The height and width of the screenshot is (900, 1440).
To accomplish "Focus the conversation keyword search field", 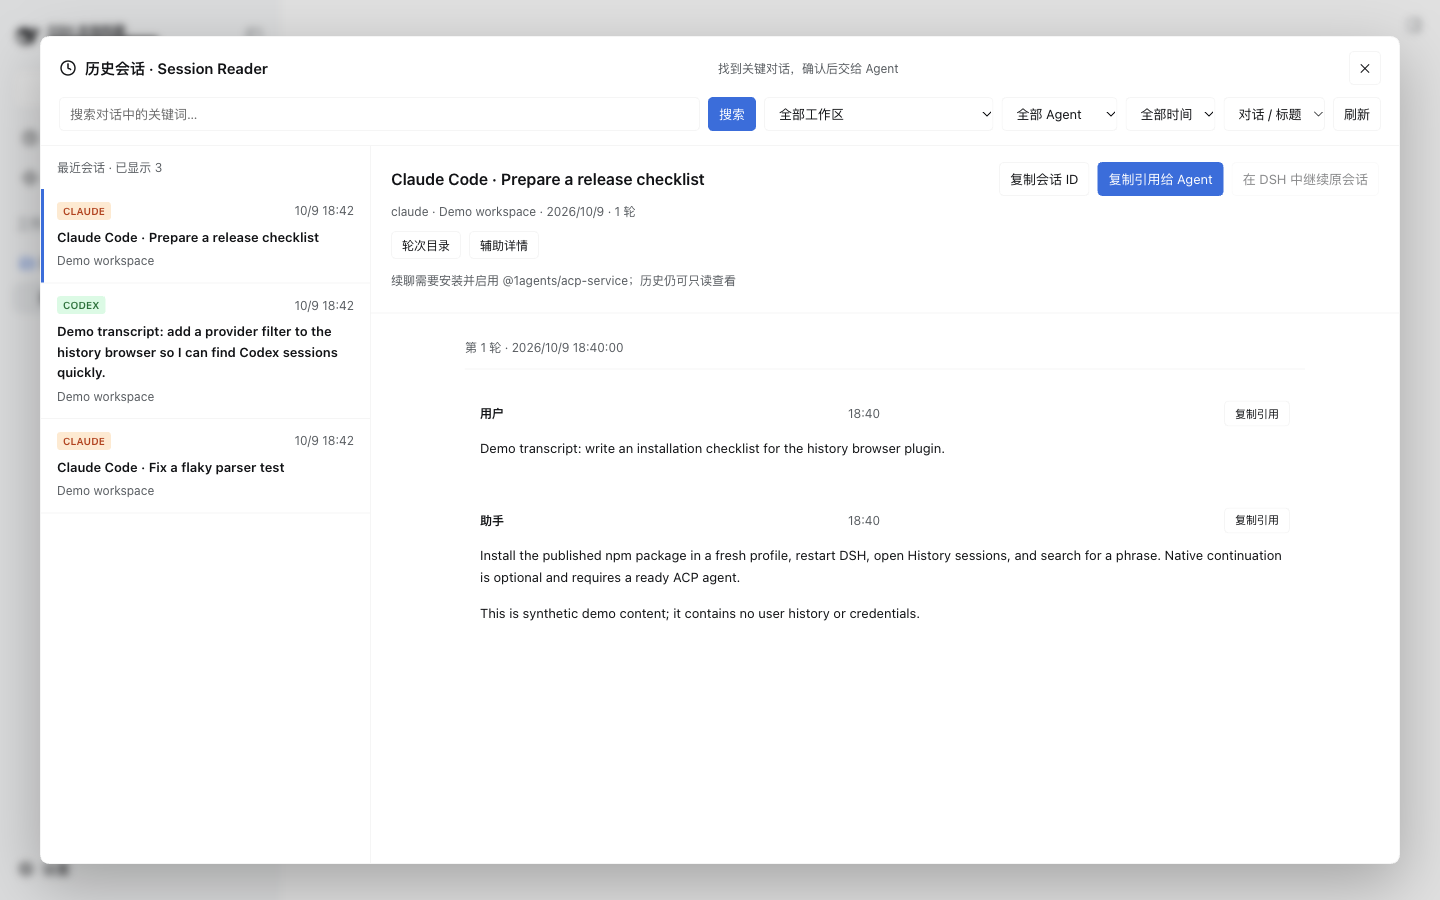I will point(379,114).
